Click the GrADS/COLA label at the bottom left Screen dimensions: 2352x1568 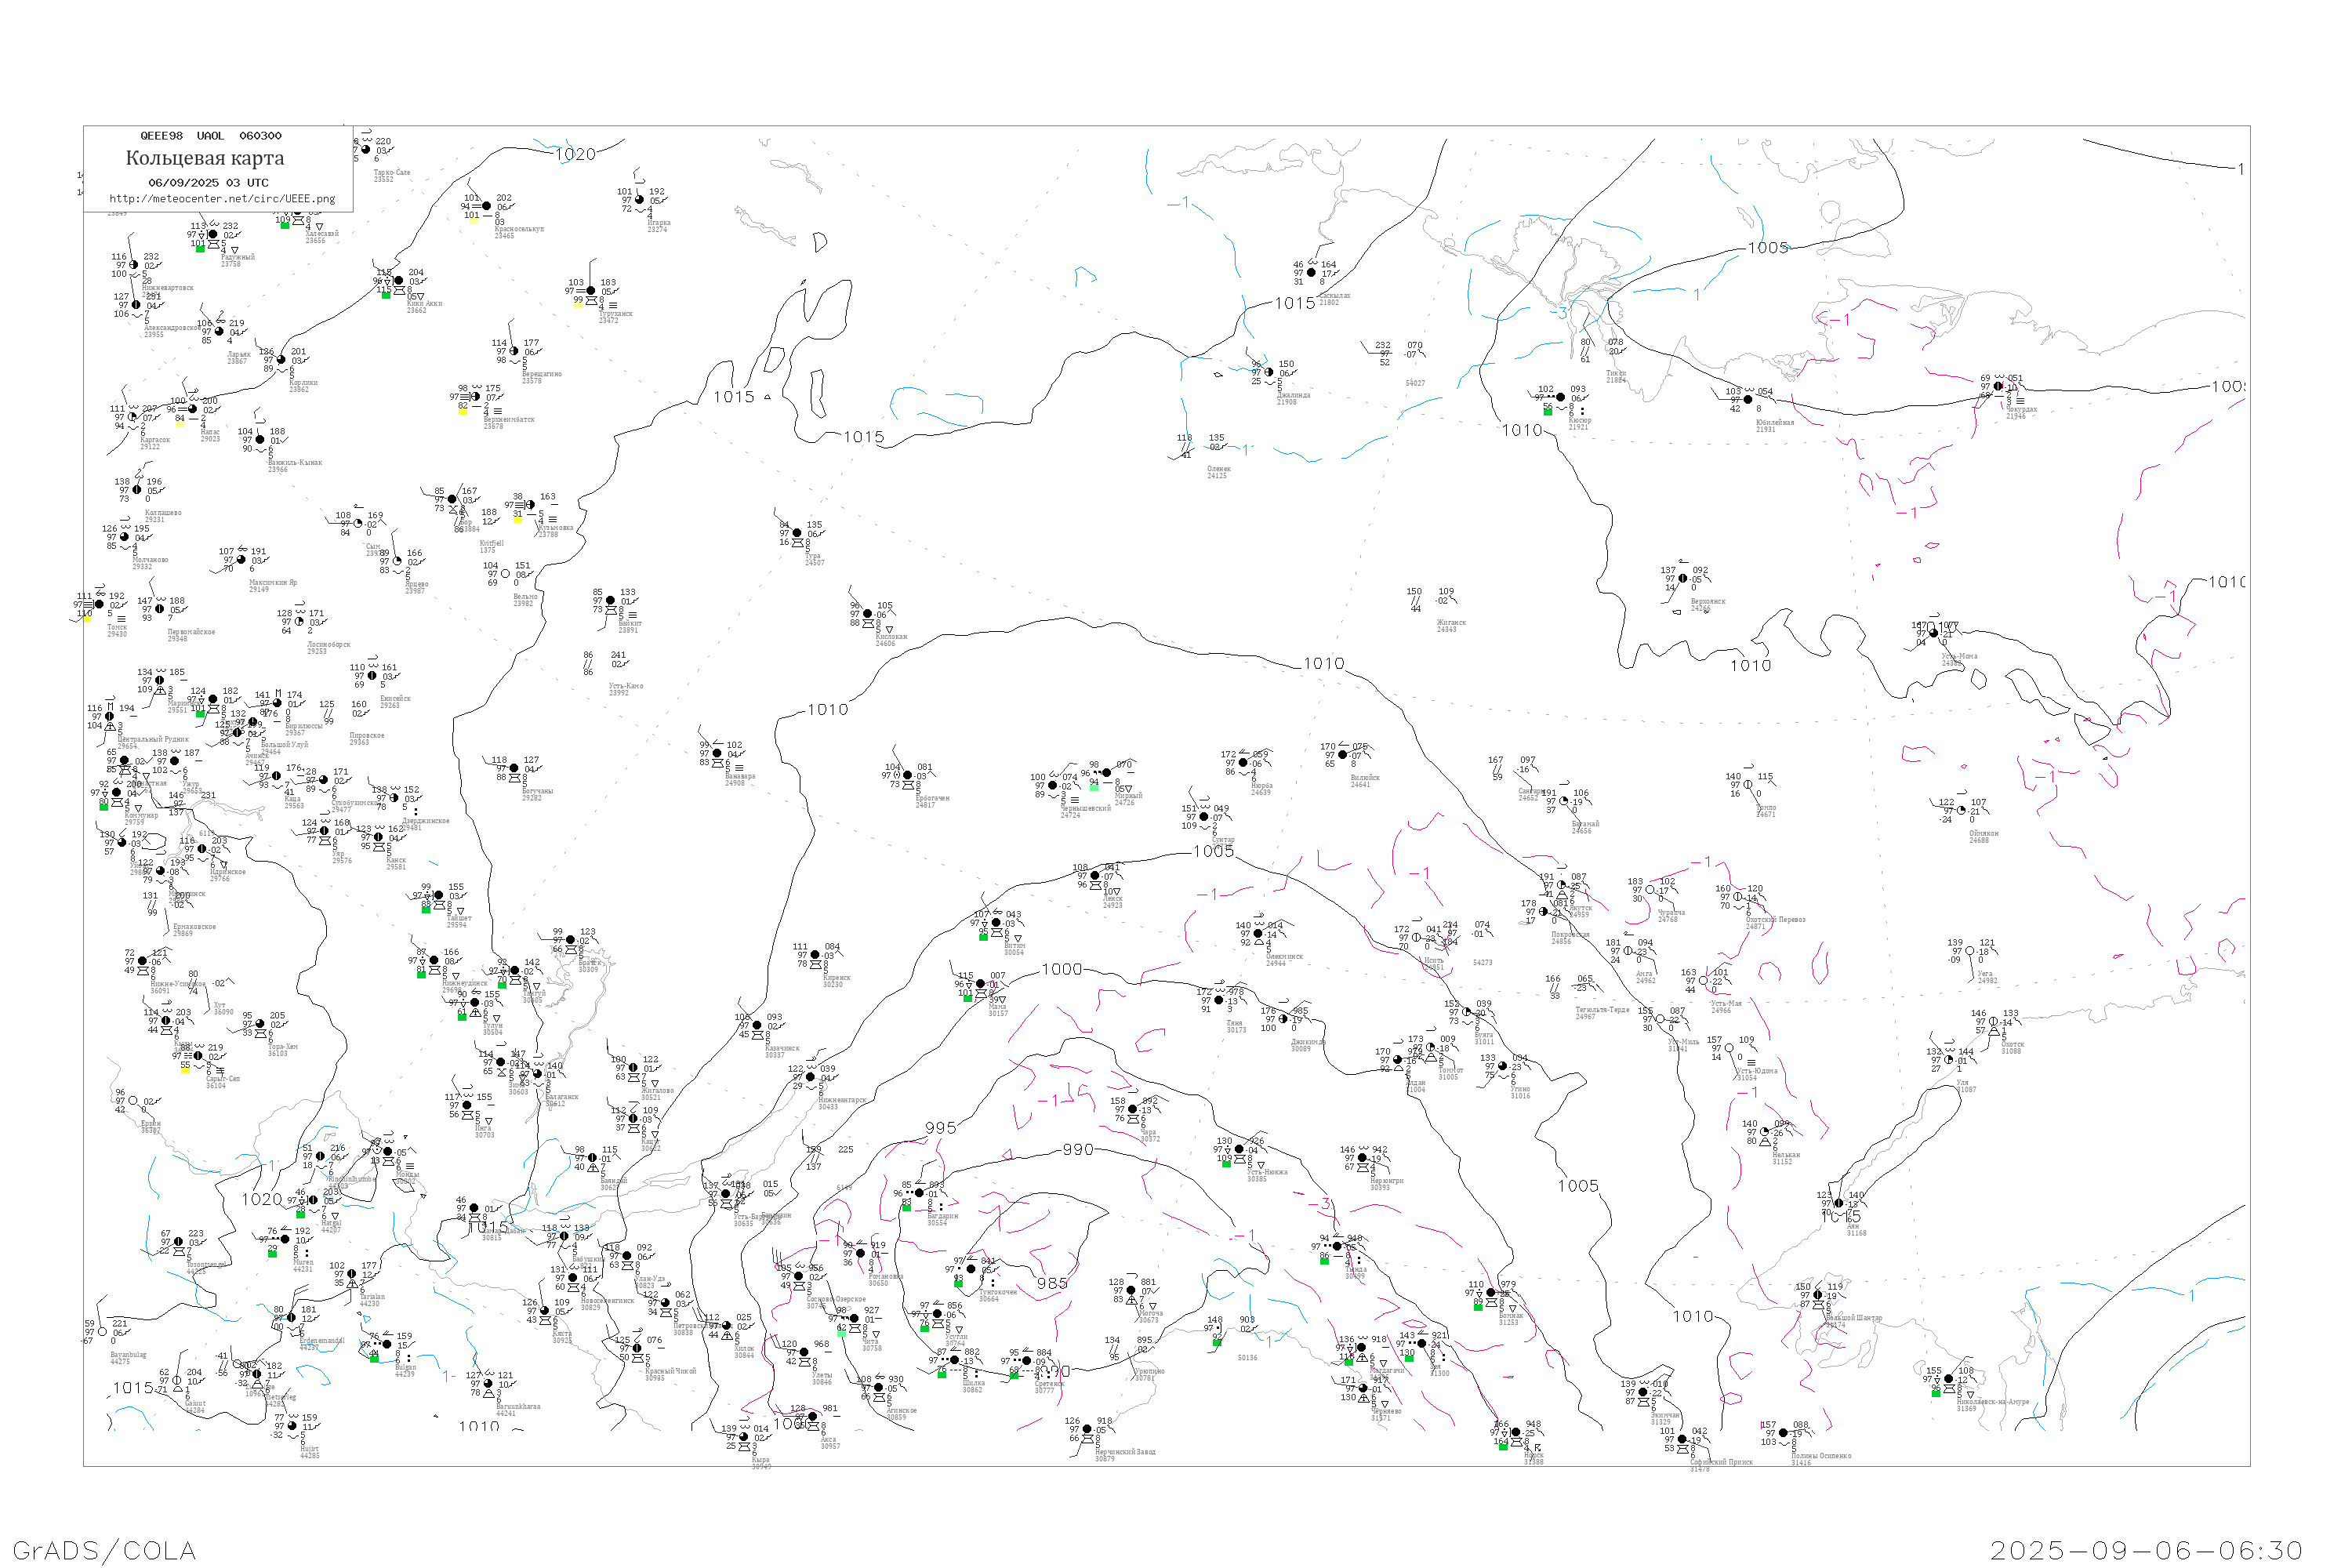pos(104,1550)
